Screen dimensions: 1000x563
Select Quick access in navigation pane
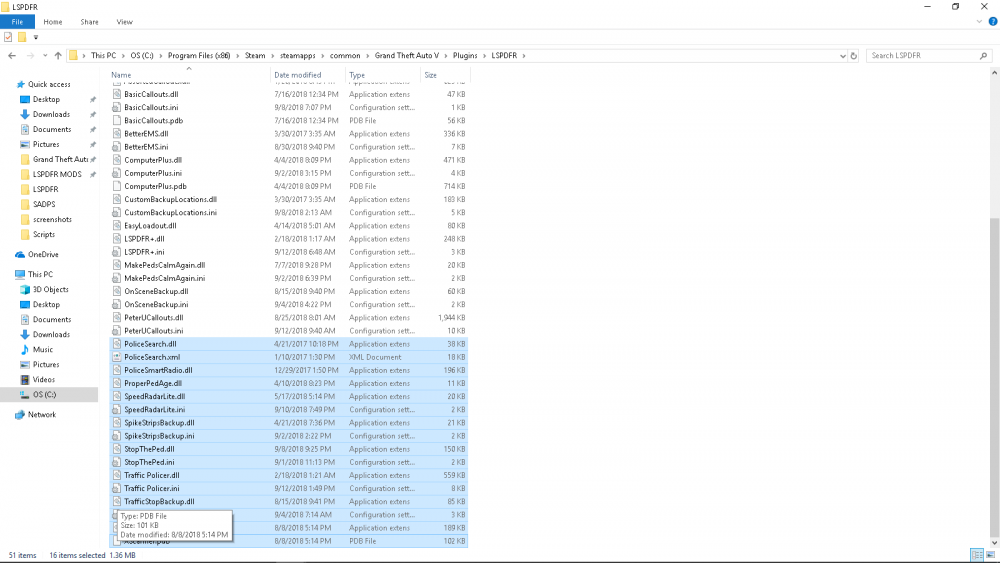pos(49,84)
